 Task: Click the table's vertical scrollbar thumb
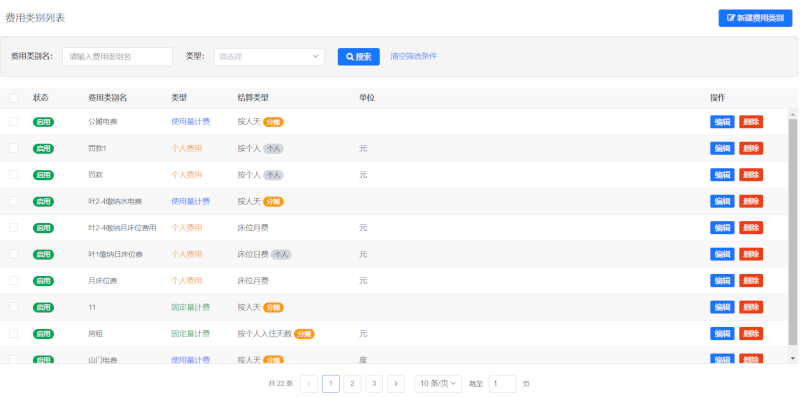[x=792, y=232]
